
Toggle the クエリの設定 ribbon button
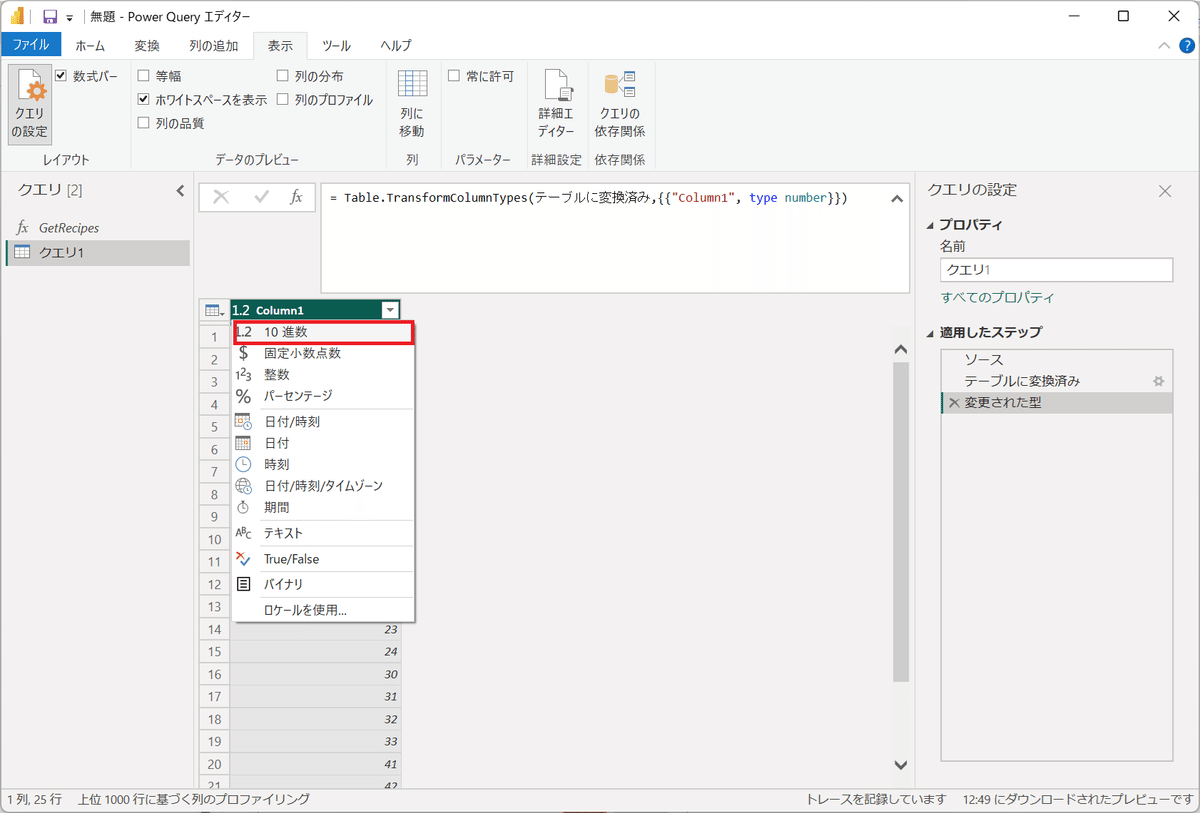coord(29,105)
